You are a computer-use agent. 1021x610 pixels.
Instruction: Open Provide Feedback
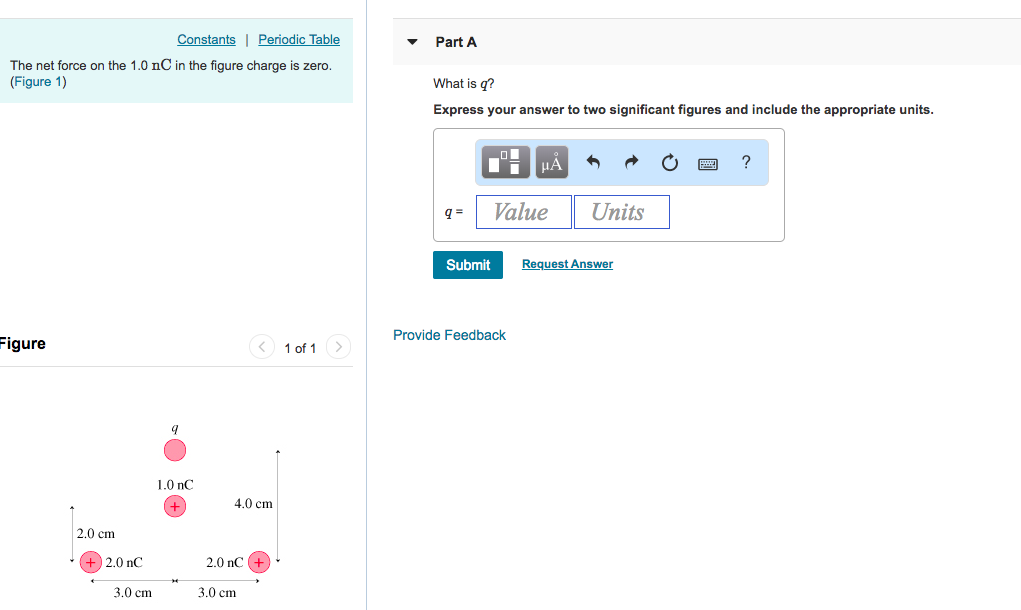[449, 335]
